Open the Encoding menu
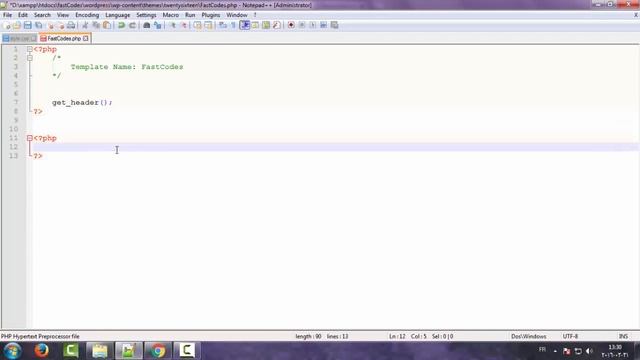 [87, 15]
